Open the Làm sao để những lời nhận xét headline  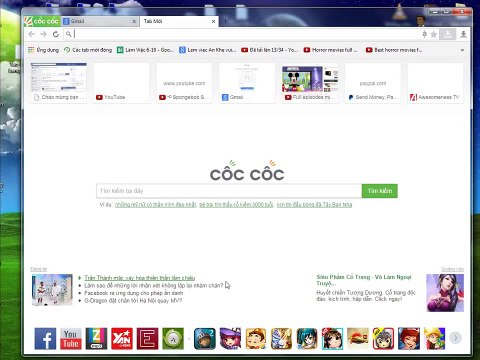click(x=153, y=285)
